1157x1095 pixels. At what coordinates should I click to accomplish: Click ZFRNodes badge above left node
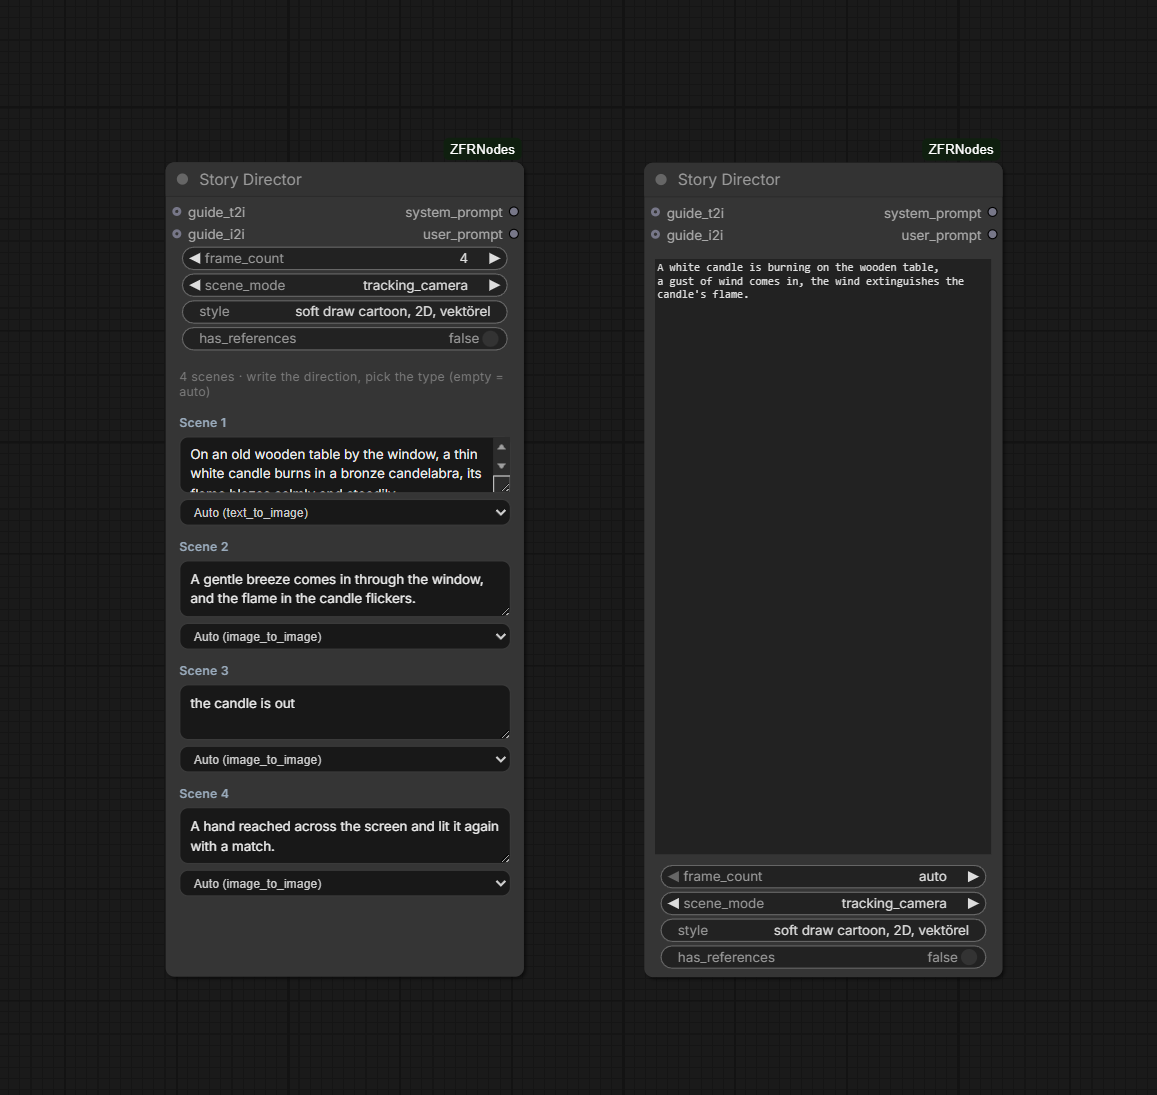482,149
